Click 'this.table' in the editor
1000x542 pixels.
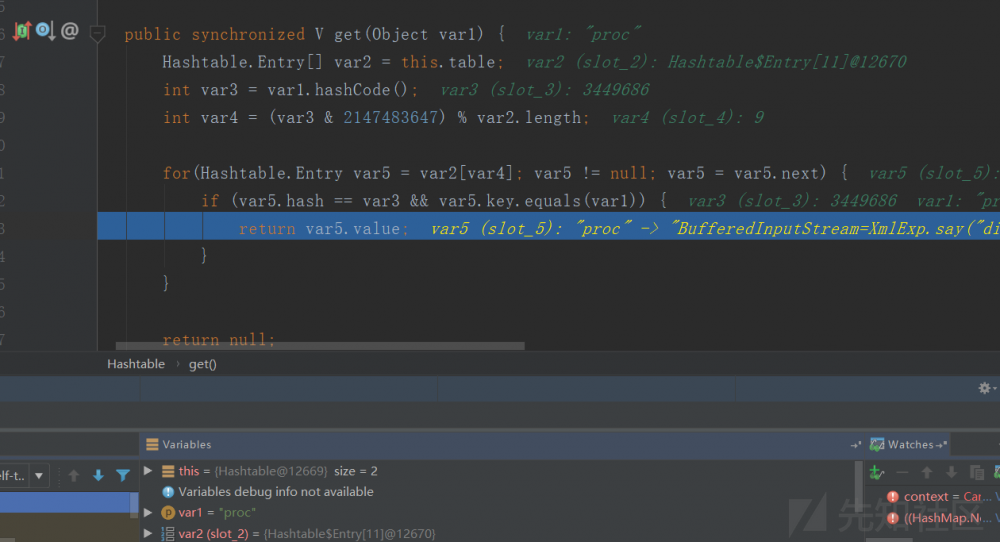point(448,62)
